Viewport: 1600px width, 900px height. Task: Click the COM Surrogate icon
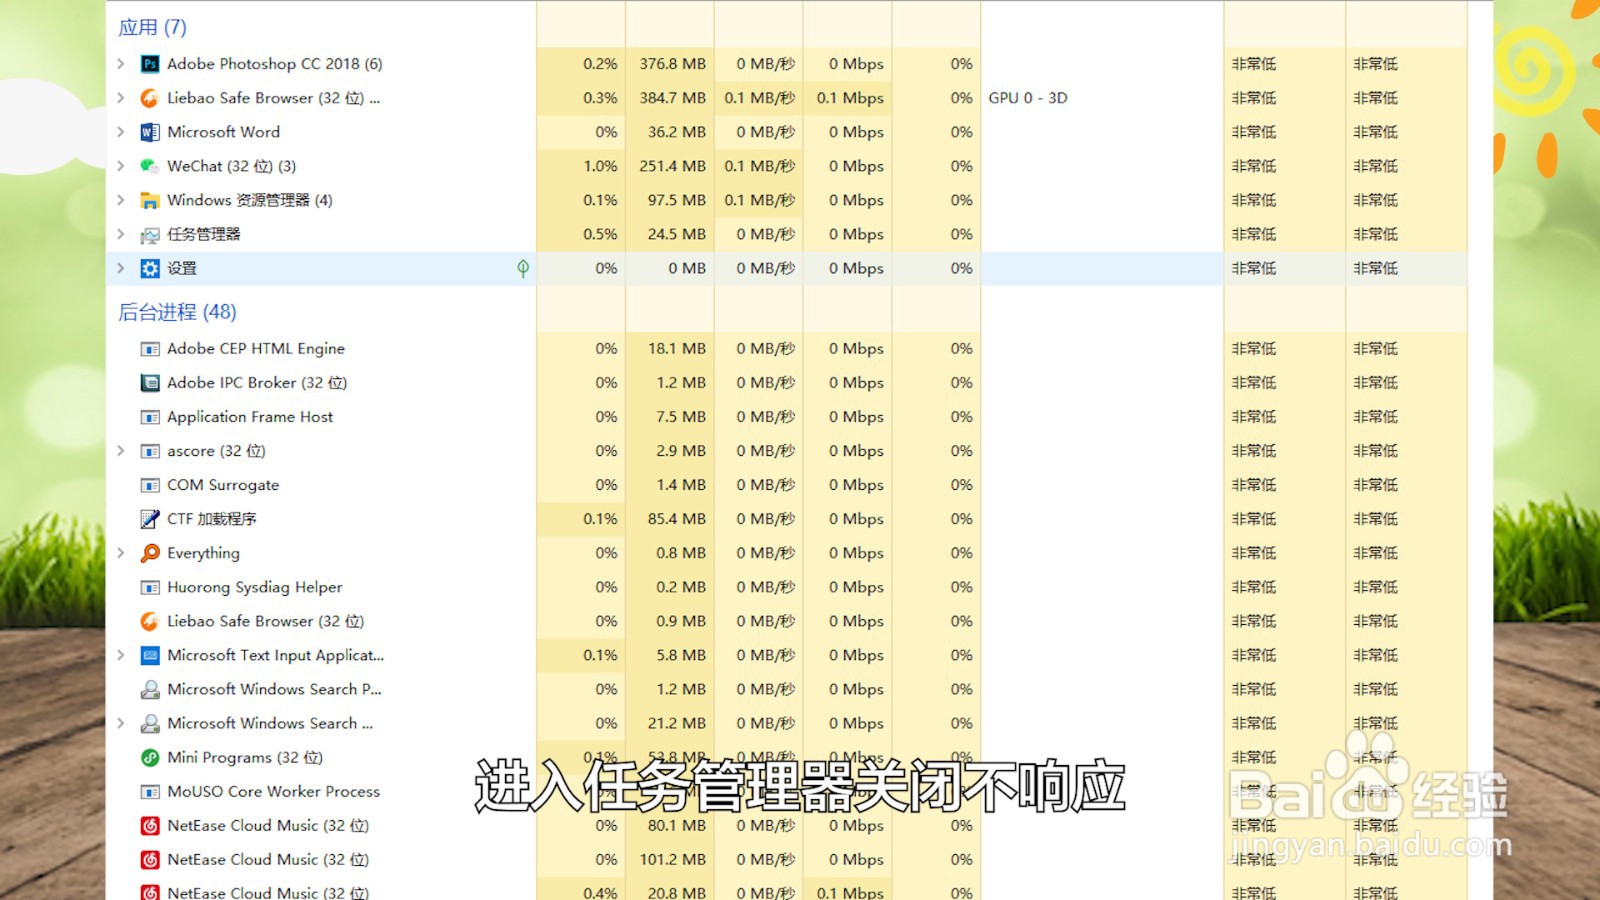pyautogui.click(x=150, y=485)
